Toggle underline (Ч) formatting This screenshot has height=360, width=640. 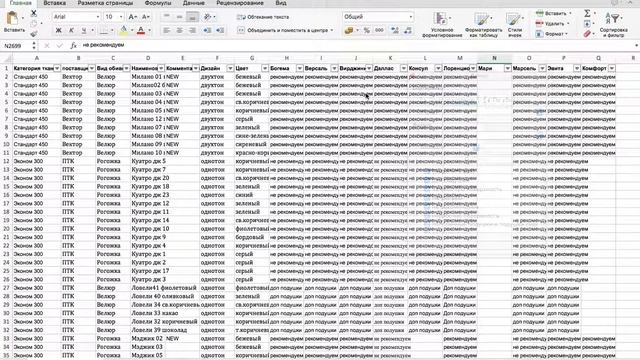[x=84, y=31]
